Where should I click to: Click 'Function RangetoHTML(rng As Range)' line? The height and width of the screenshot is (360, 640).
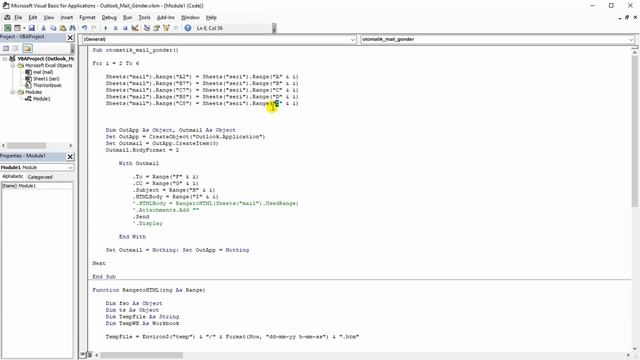click(x=149, y=290)
